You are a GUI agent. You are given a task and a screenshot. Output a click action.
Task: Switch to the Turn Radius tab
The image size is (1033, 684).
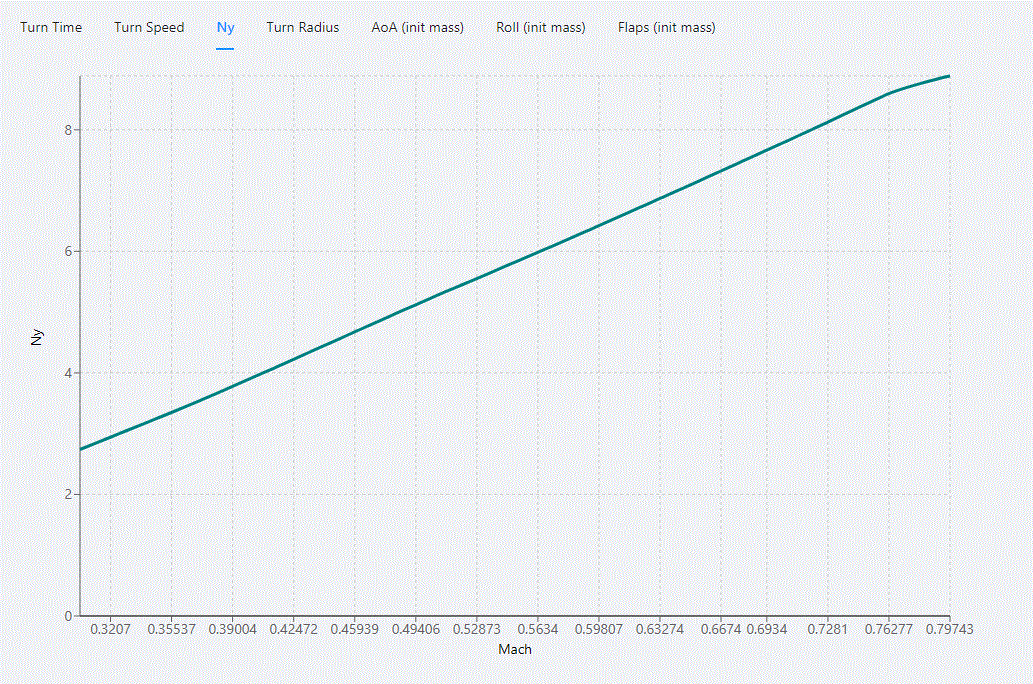(x=302, y=28)
